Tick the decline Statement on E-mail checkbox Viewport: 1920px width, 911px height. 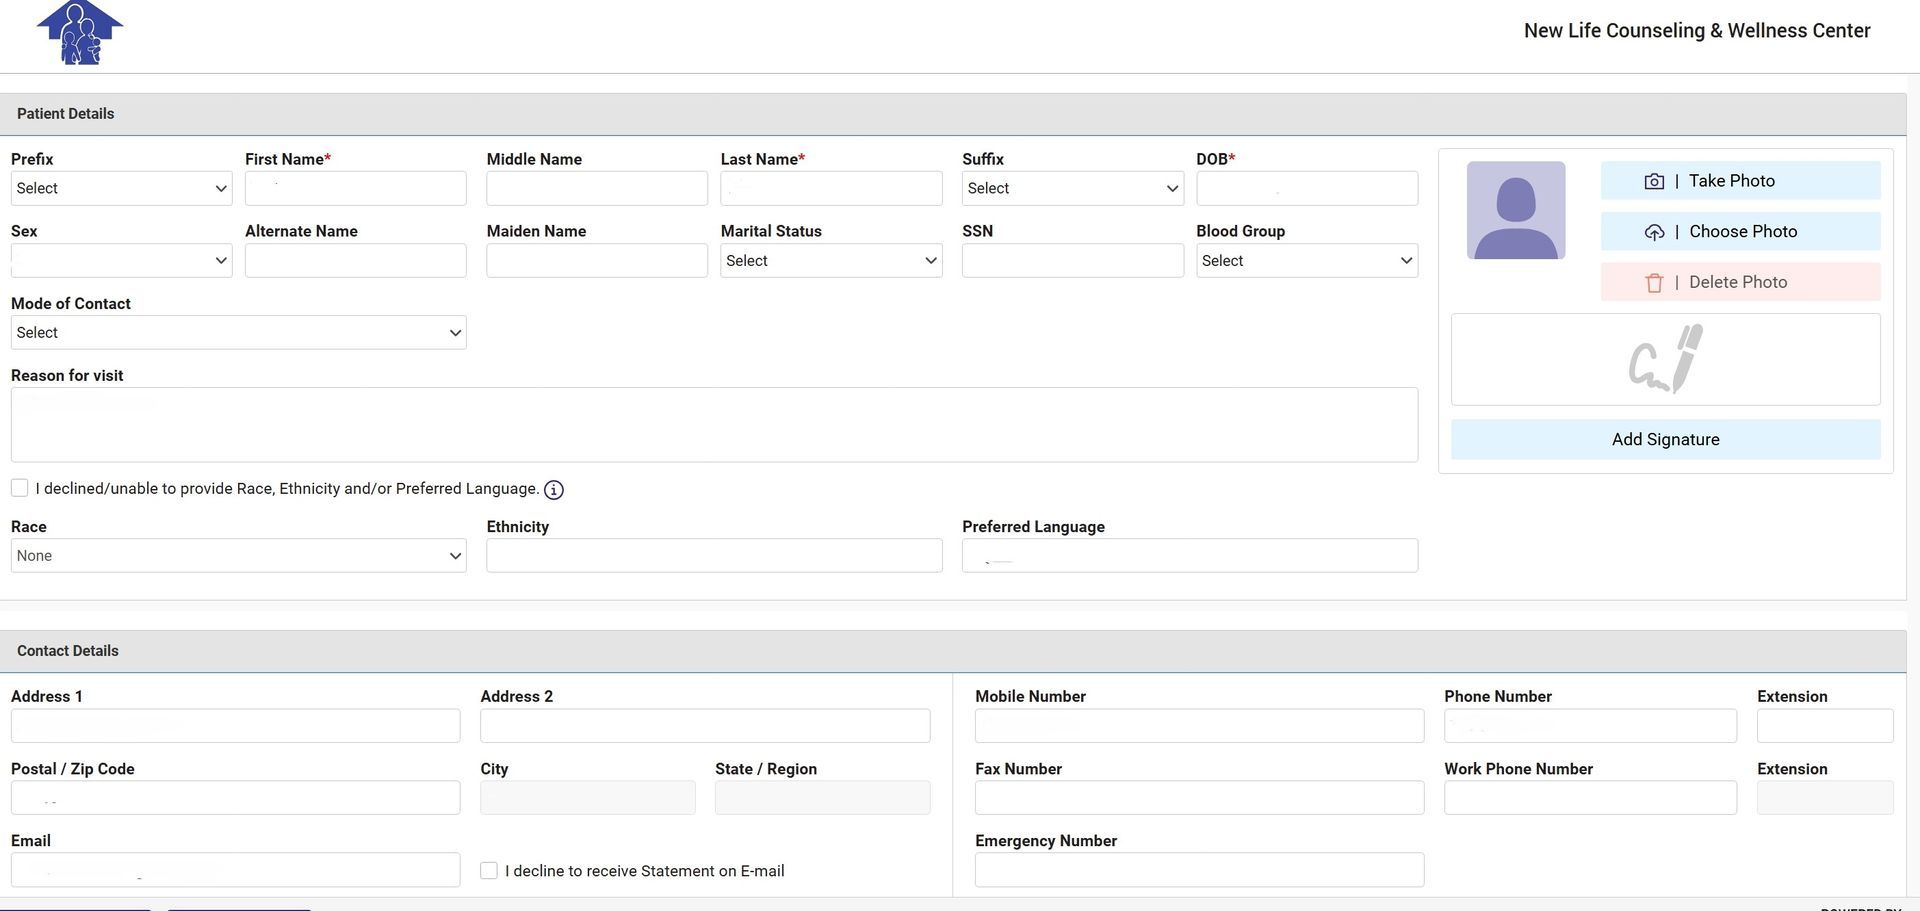tap(489, 871)
